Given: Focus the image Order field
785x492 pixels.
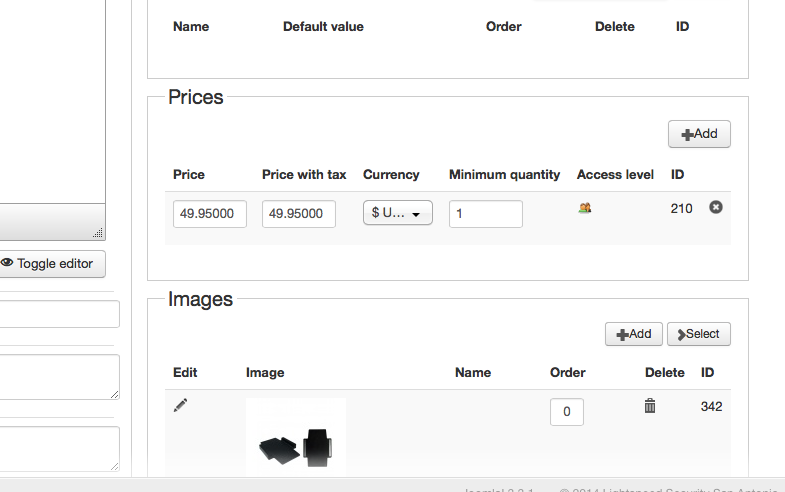Looking at the screenshot, I should (567, 412).
